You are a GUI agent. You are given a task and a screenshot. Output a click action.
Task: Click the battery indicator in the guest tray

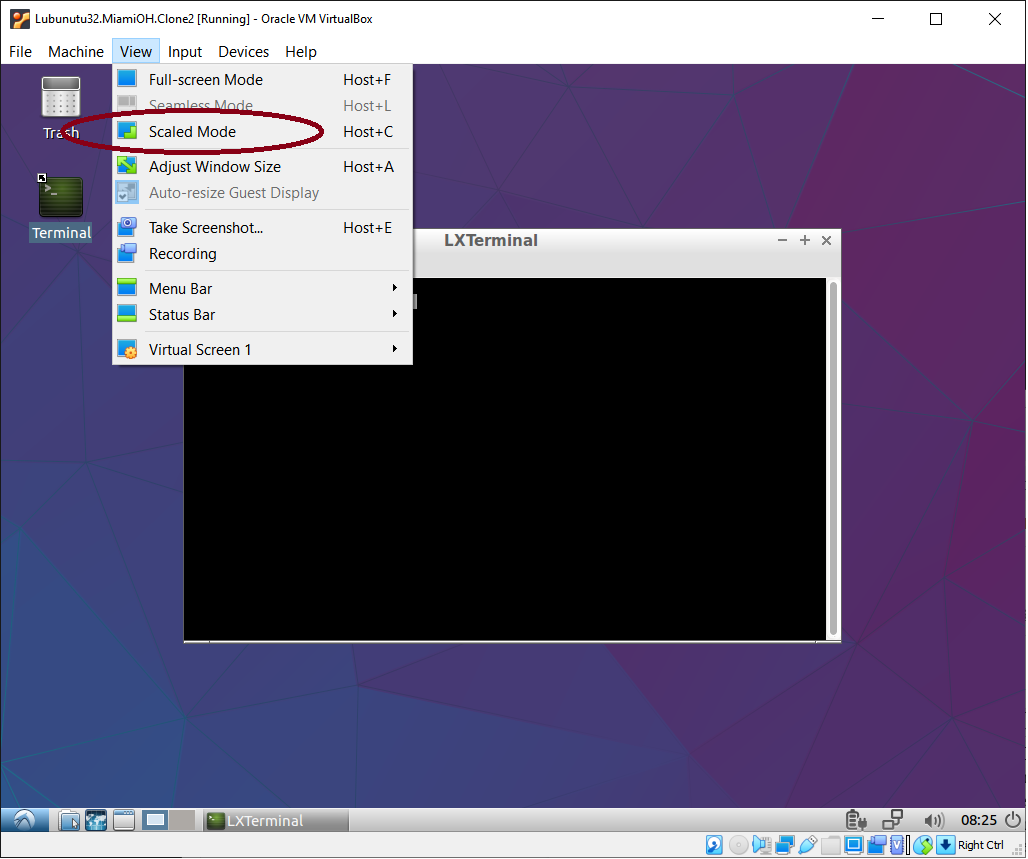pos(856,820)
